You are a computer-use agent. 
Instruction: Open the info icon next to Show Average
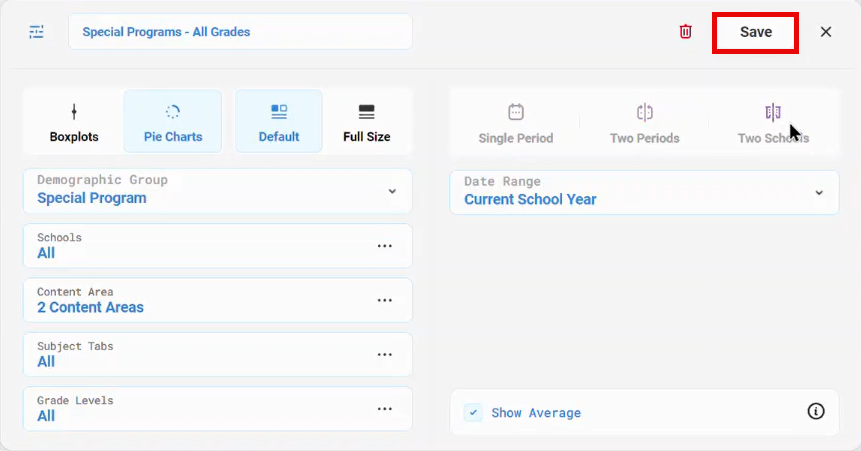click(x=816, y=411)
